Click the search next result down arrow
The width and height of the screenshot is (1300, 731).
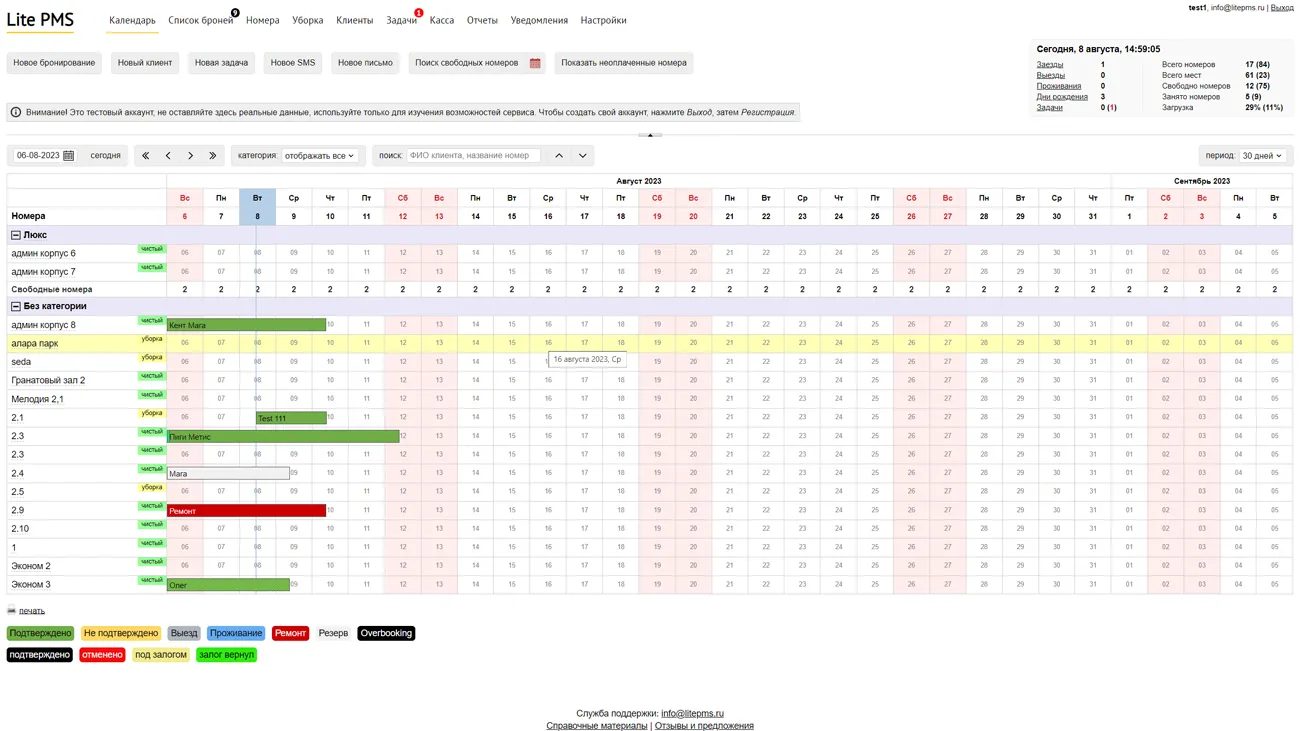(582, 156)
